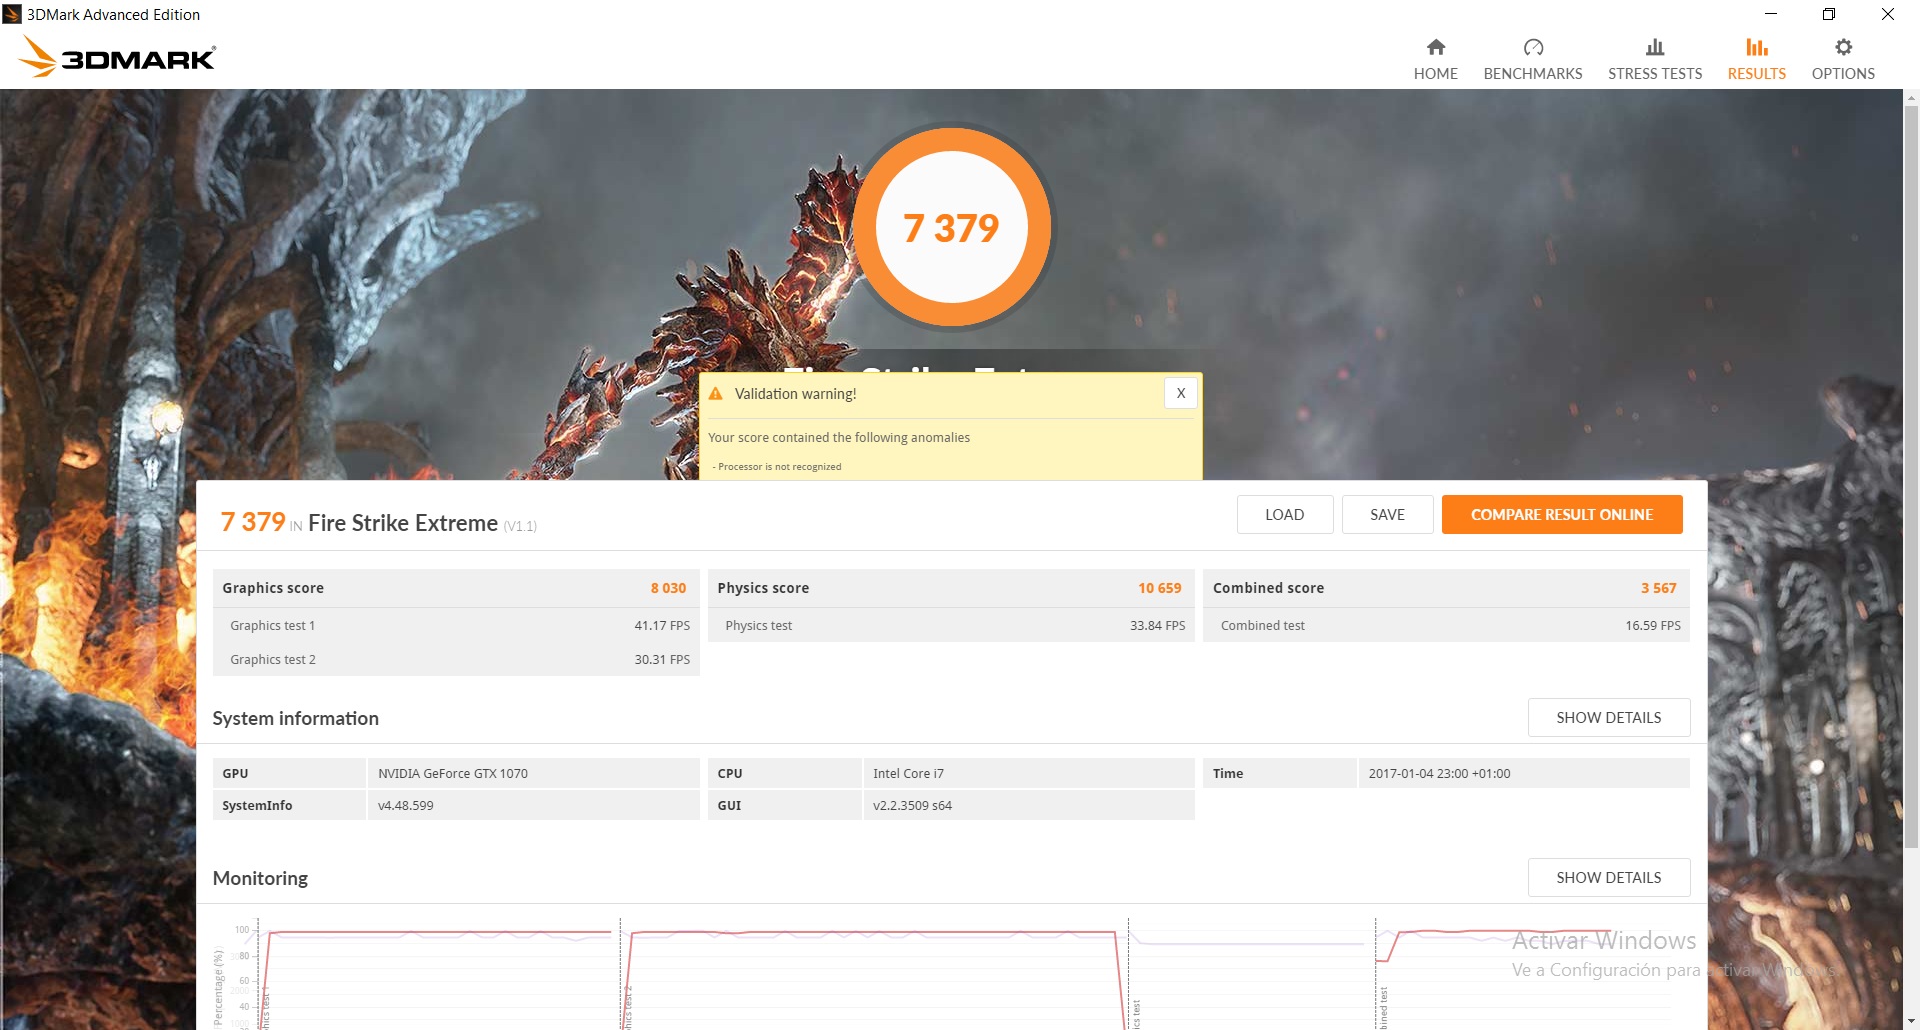1920x1030 pixels.
Task: Open the Home icon in navigation
Action: tap(1436, 47)
